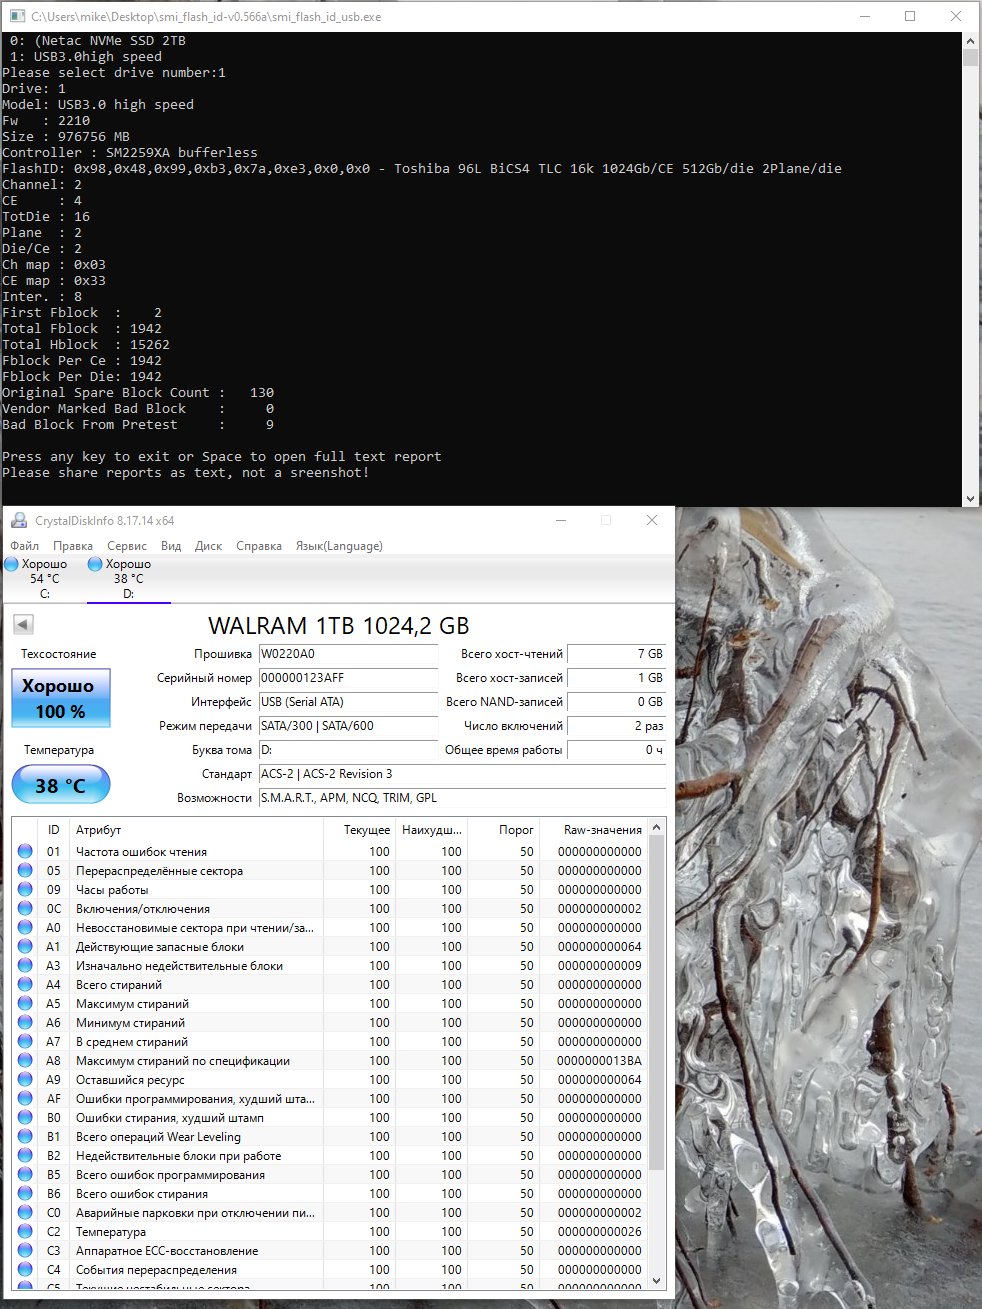Click status circle of attribute C3 row

tap(25, 1250)
